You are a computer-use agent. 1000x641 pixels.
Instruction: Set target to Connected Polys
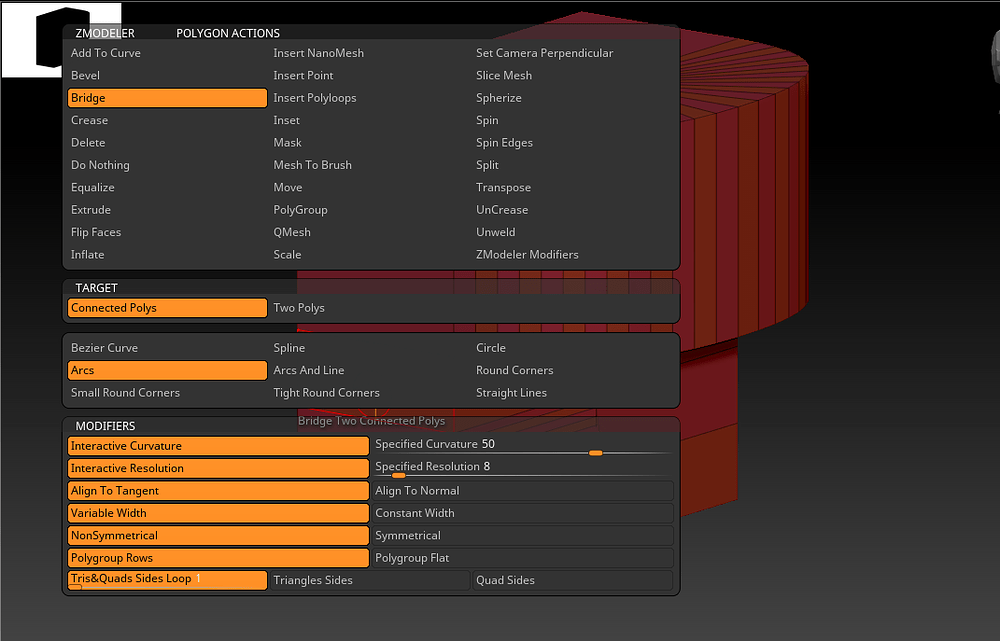(x=167, y=307)
